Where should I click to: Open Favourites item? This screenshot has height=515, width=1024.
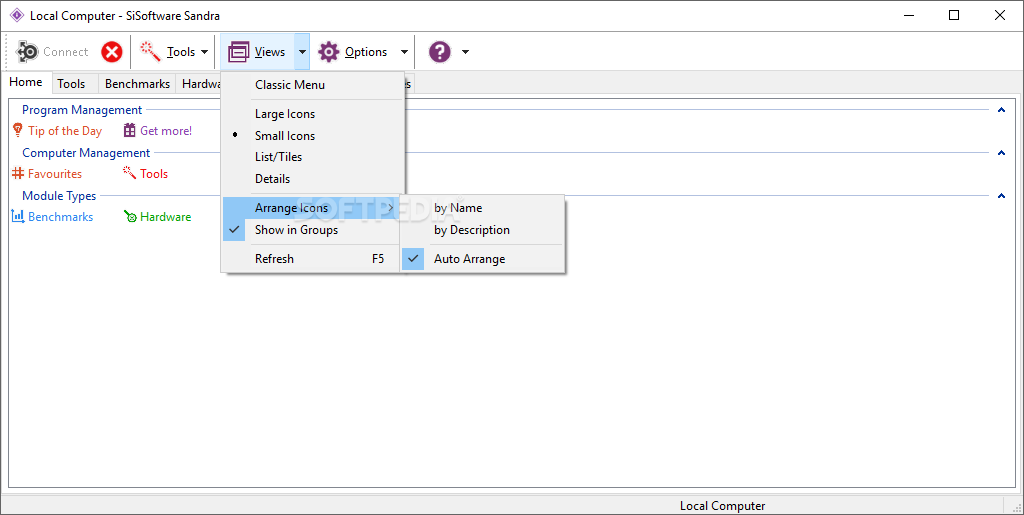(55, 174)
